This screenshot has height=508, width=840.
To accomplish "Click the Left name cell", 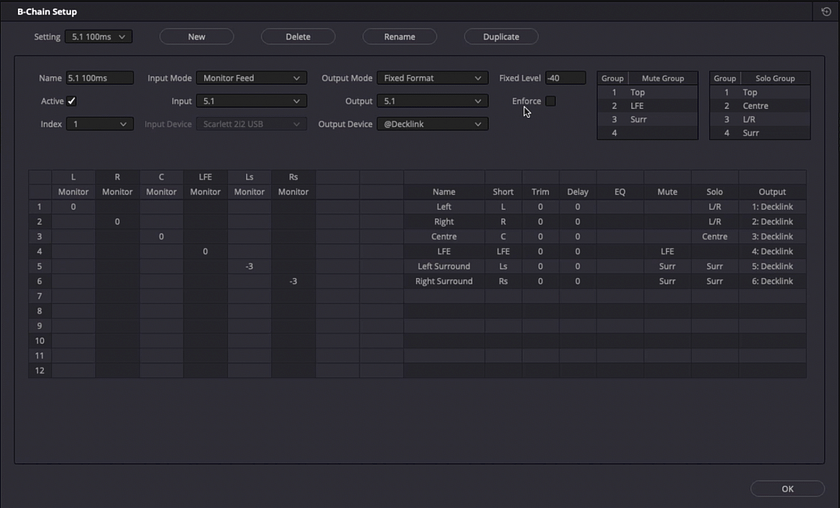I will [444, 206].
